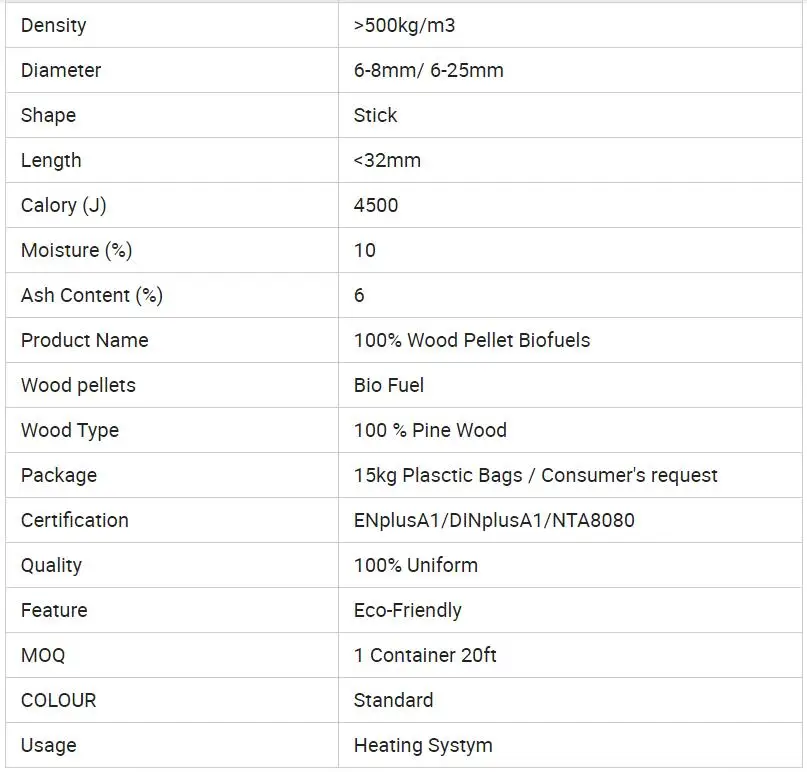The image size is (807, 772).
Task: Click the Shape value Stick
Action: click(x=375, y=115)
